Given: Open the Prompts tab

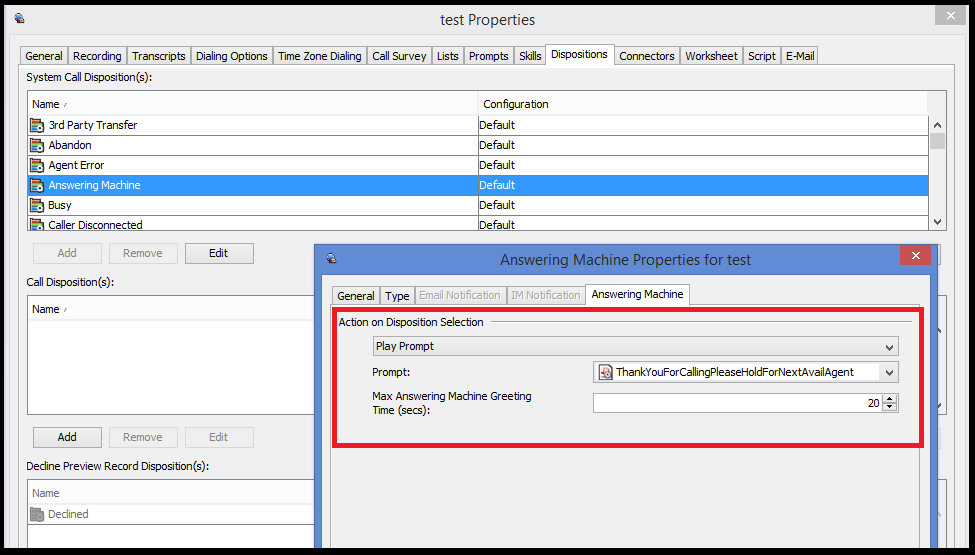Looking at the screenshot, I should (488, 56).
